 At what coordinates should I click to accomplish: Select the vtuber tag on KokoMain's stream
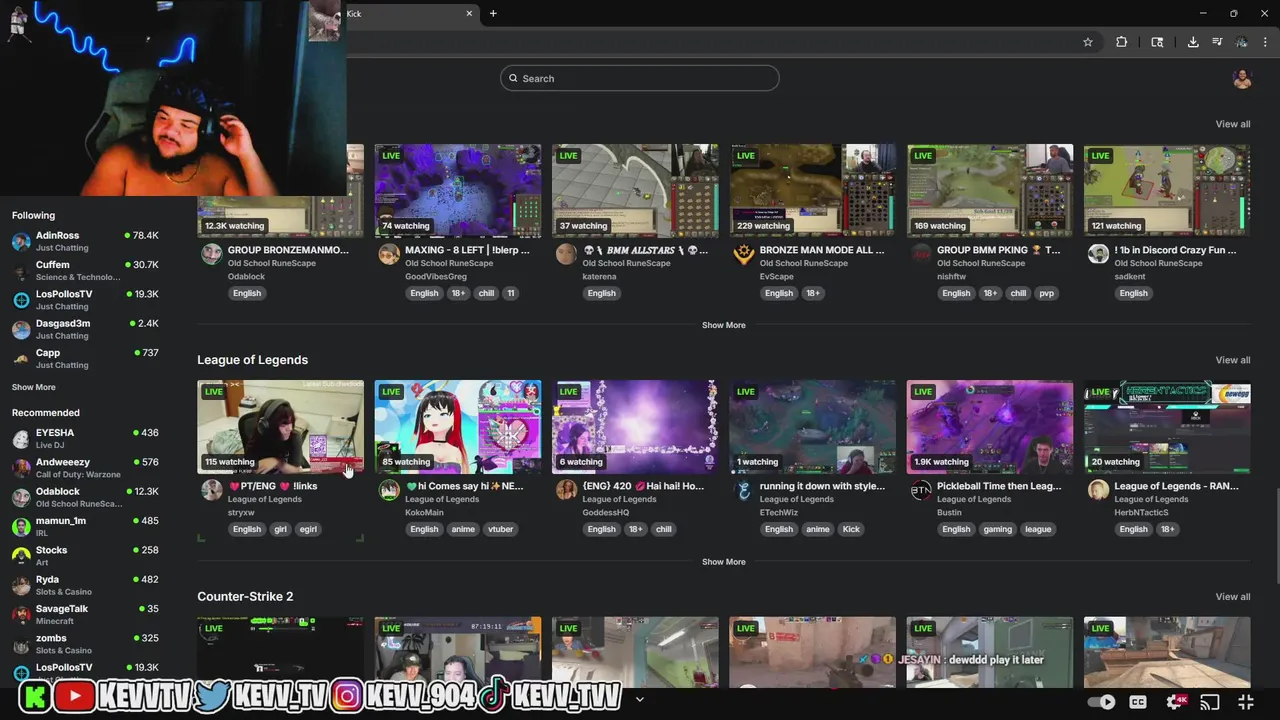tap(500, 529)
